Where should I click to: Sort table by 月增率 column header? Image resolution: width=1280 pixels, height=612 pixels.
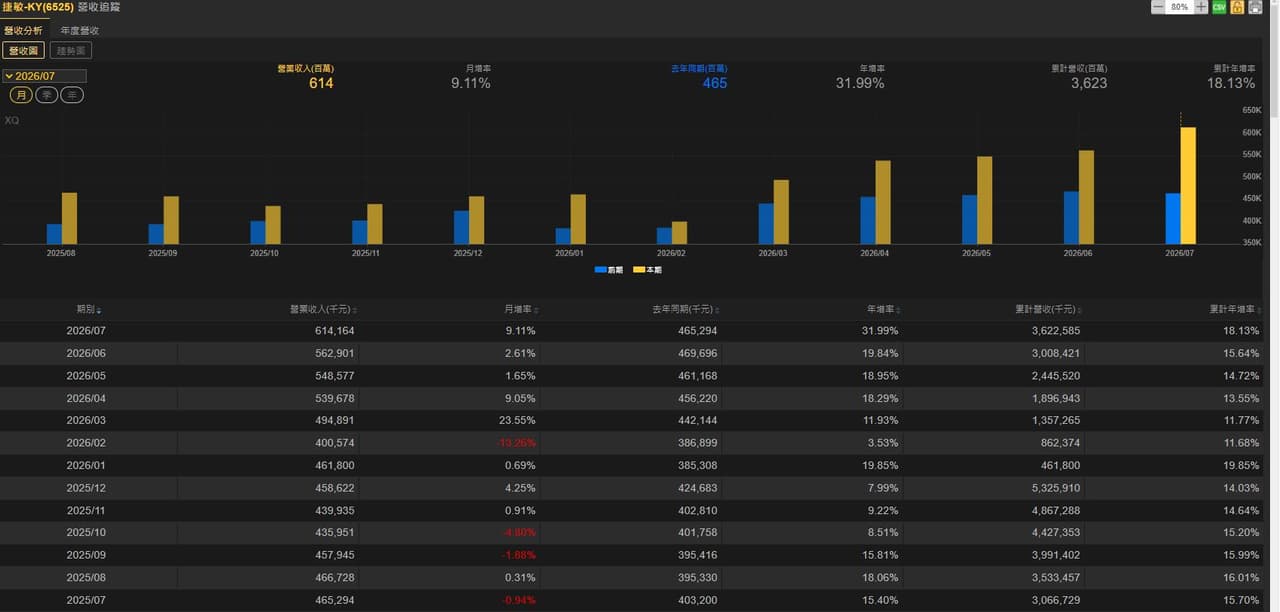(521, 309)
